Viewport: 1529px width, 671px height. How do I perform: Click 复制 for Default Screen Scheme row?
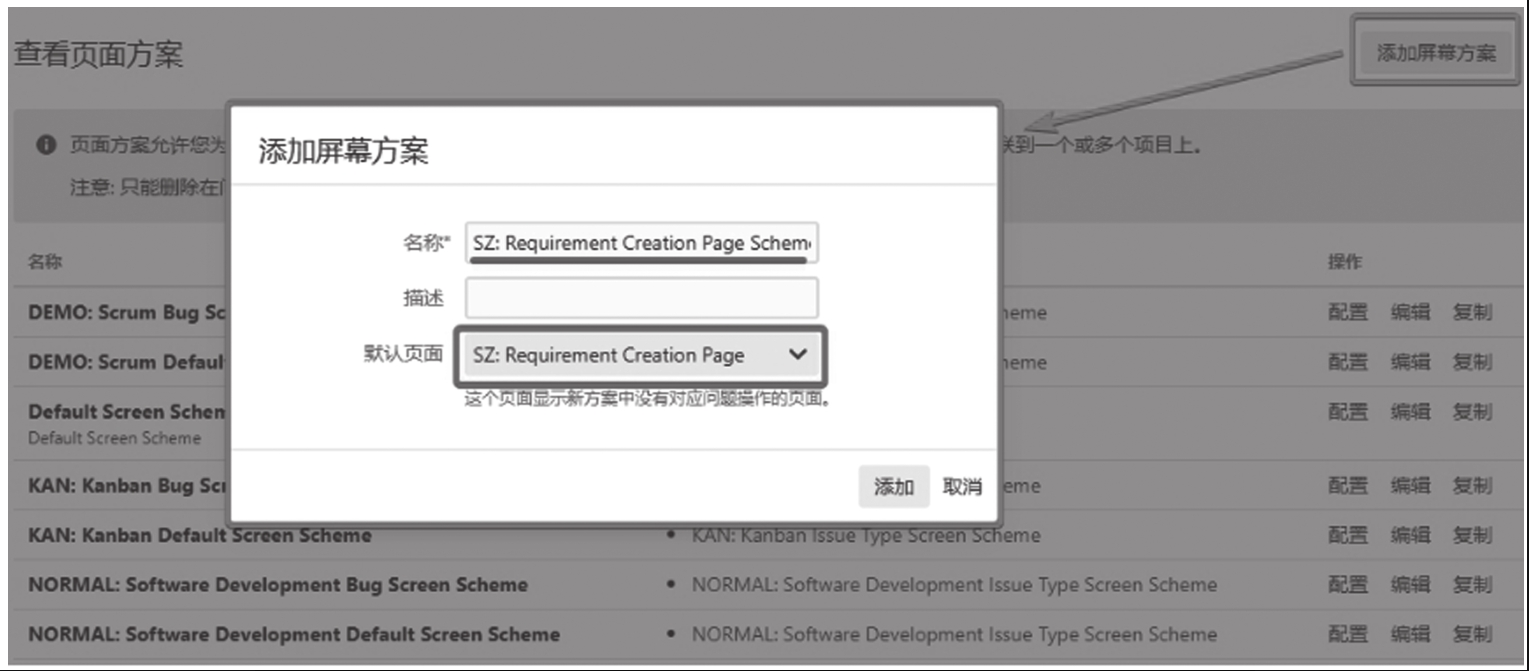click(x=1472, y=411)
